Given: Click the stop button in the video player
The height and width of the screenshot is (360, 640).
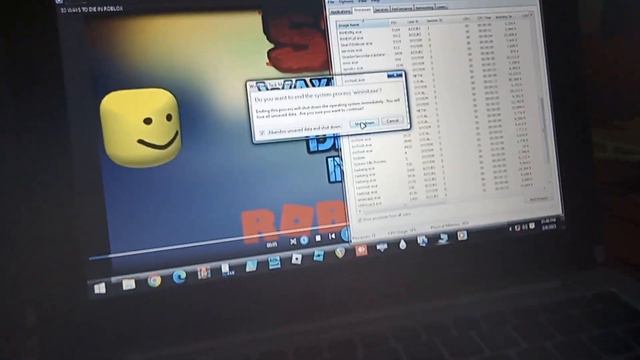Looking at the screenshot, I should pyautogui.click(x=318, y=238).
